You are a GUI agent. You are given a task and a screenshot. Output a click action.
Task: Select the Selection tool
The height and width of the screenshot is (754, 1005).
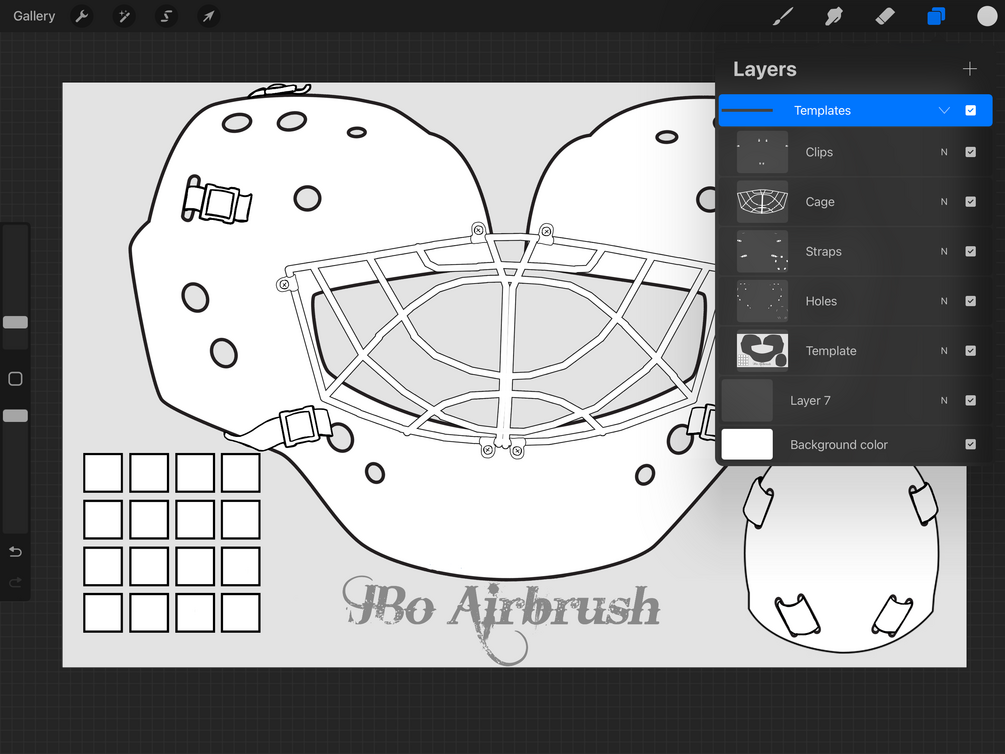166,16
